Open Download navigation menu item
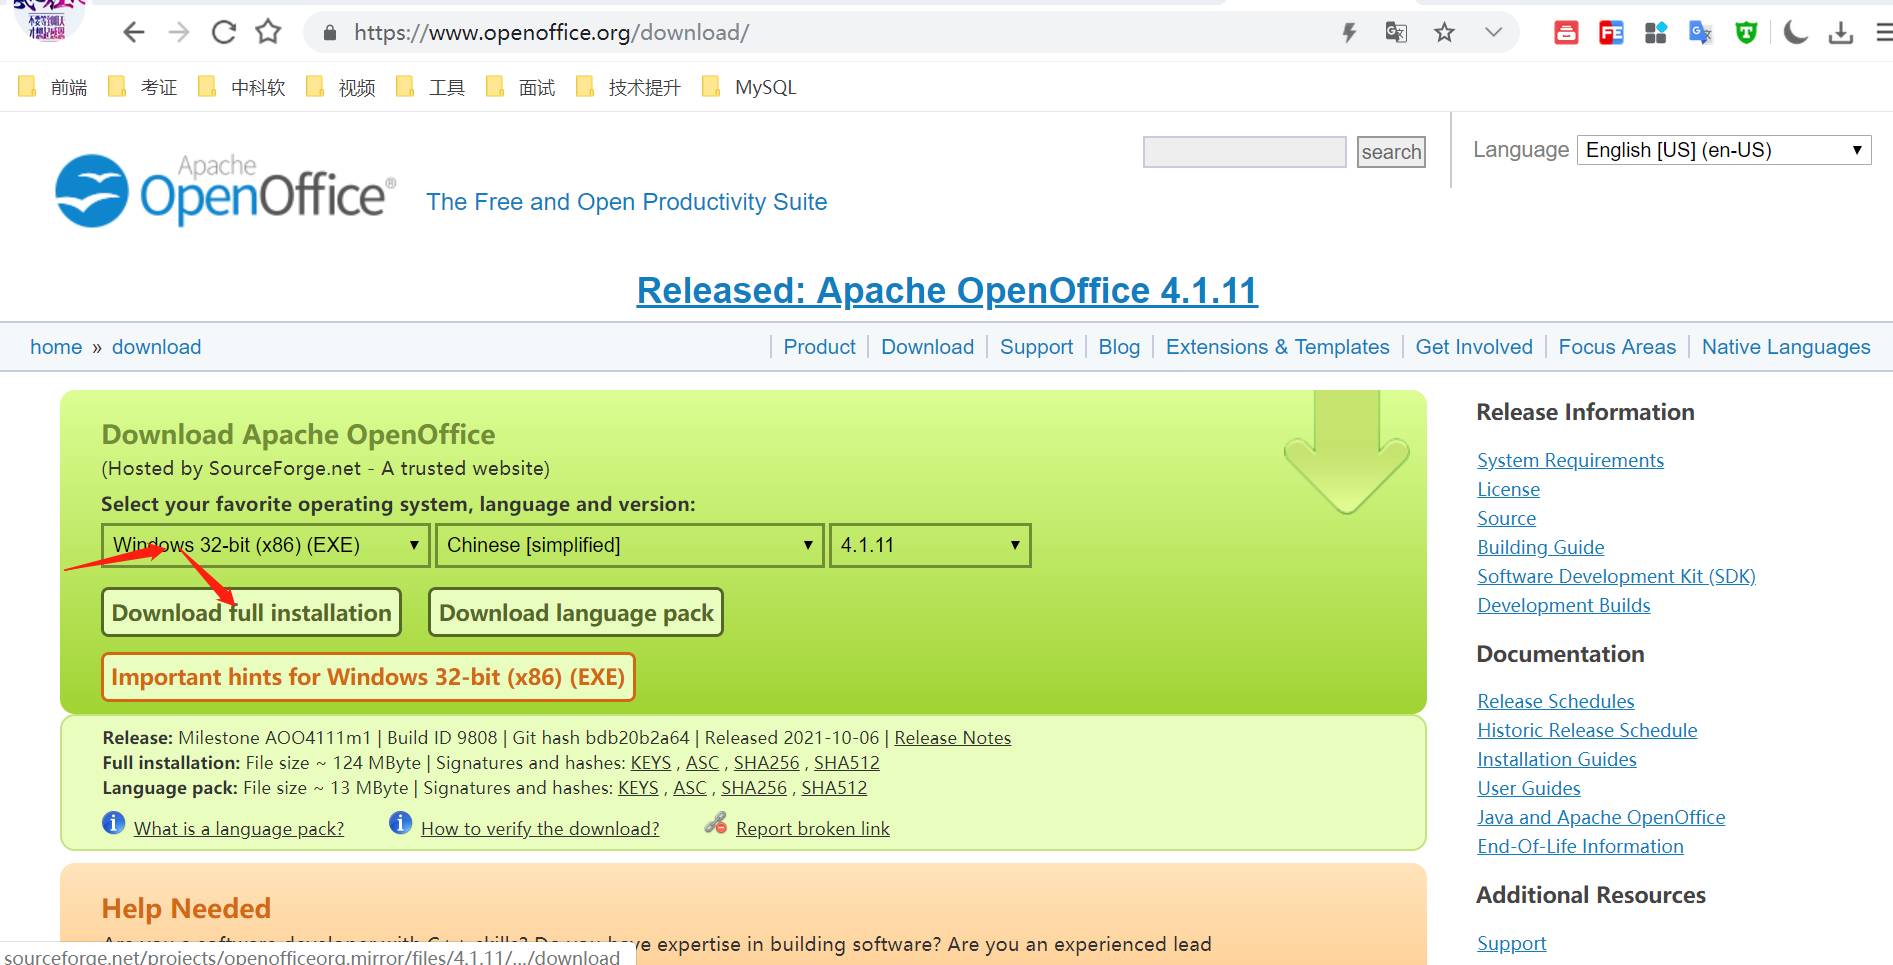This screenshot has height=965, width=1893. tap(927, 347)
